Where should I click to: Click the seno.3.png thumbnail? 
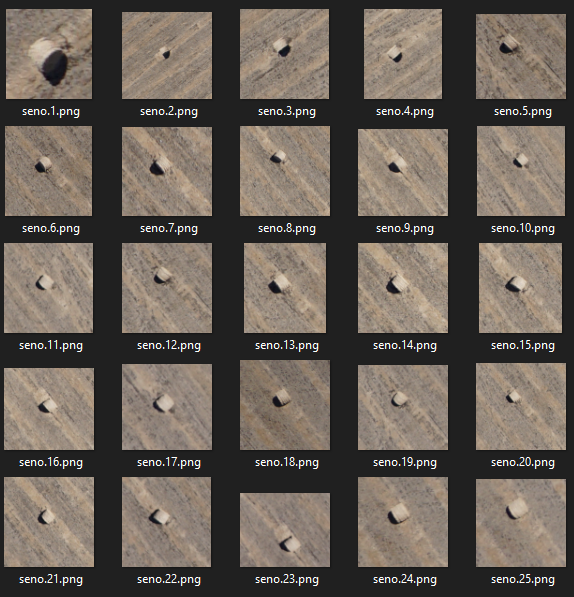(x=284, y=54)
